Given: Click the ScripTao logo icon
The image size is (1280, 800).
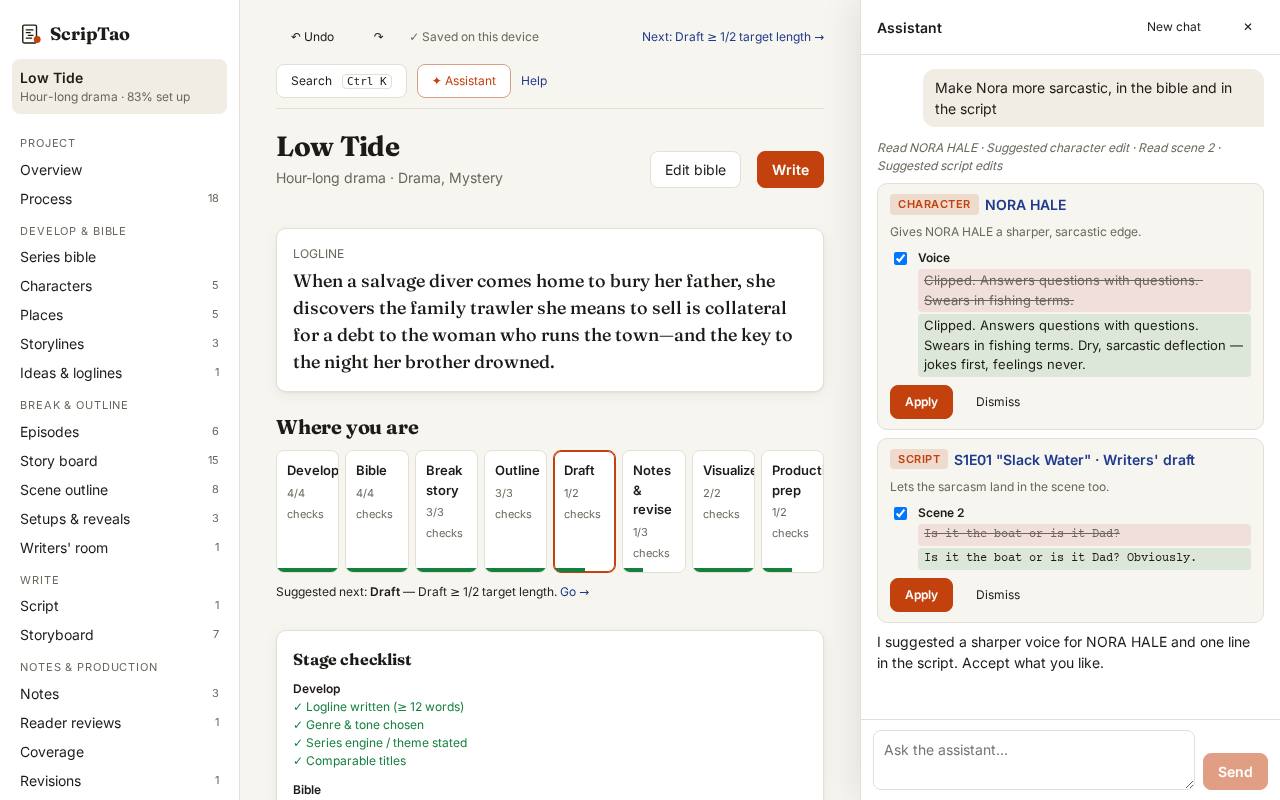Looking at the screenshot, I should pyautogui.click(x=31, y=35).
